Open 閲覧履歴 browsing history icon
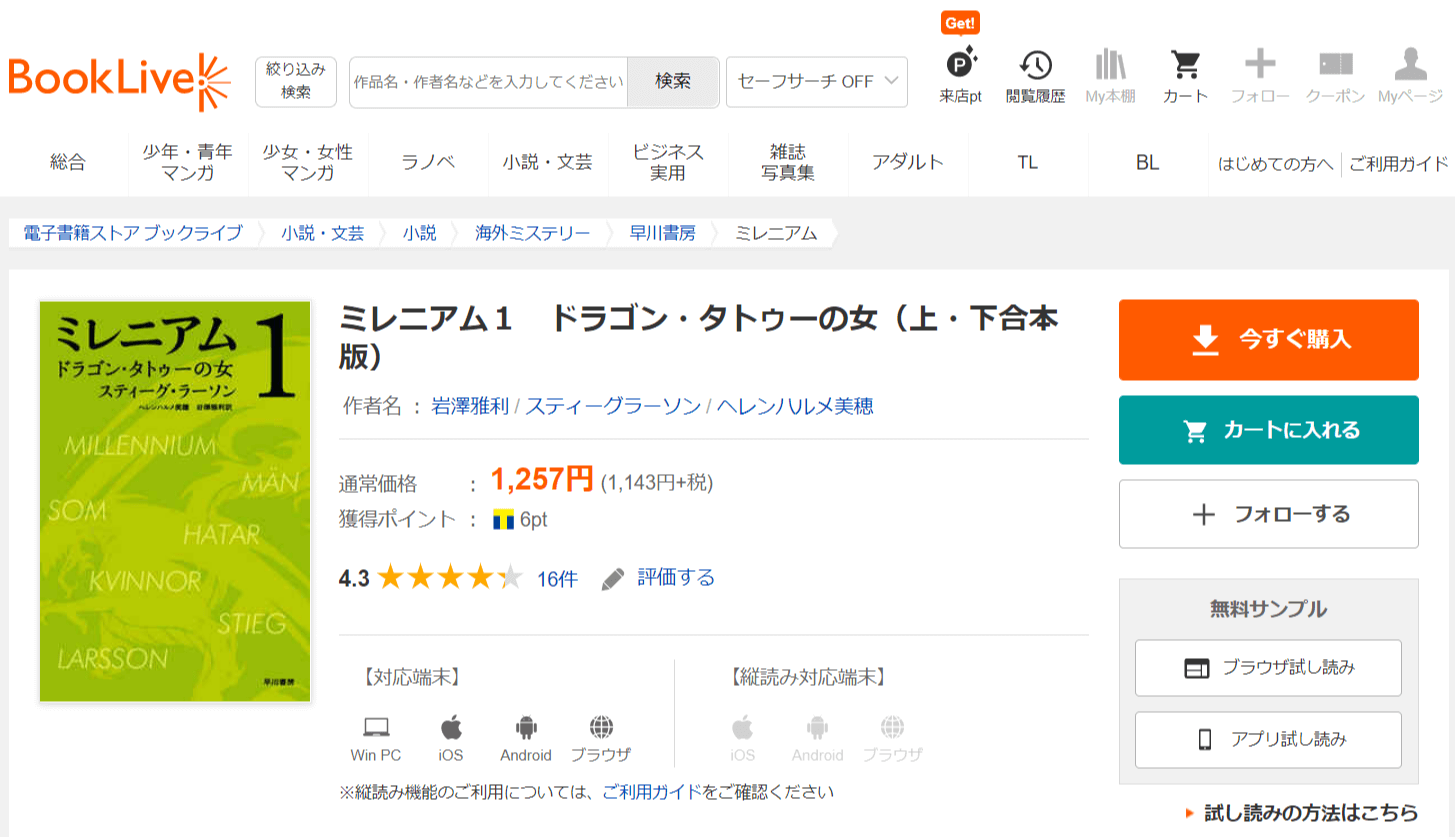The image size is (1455, 837). [x=1035, y=67]
